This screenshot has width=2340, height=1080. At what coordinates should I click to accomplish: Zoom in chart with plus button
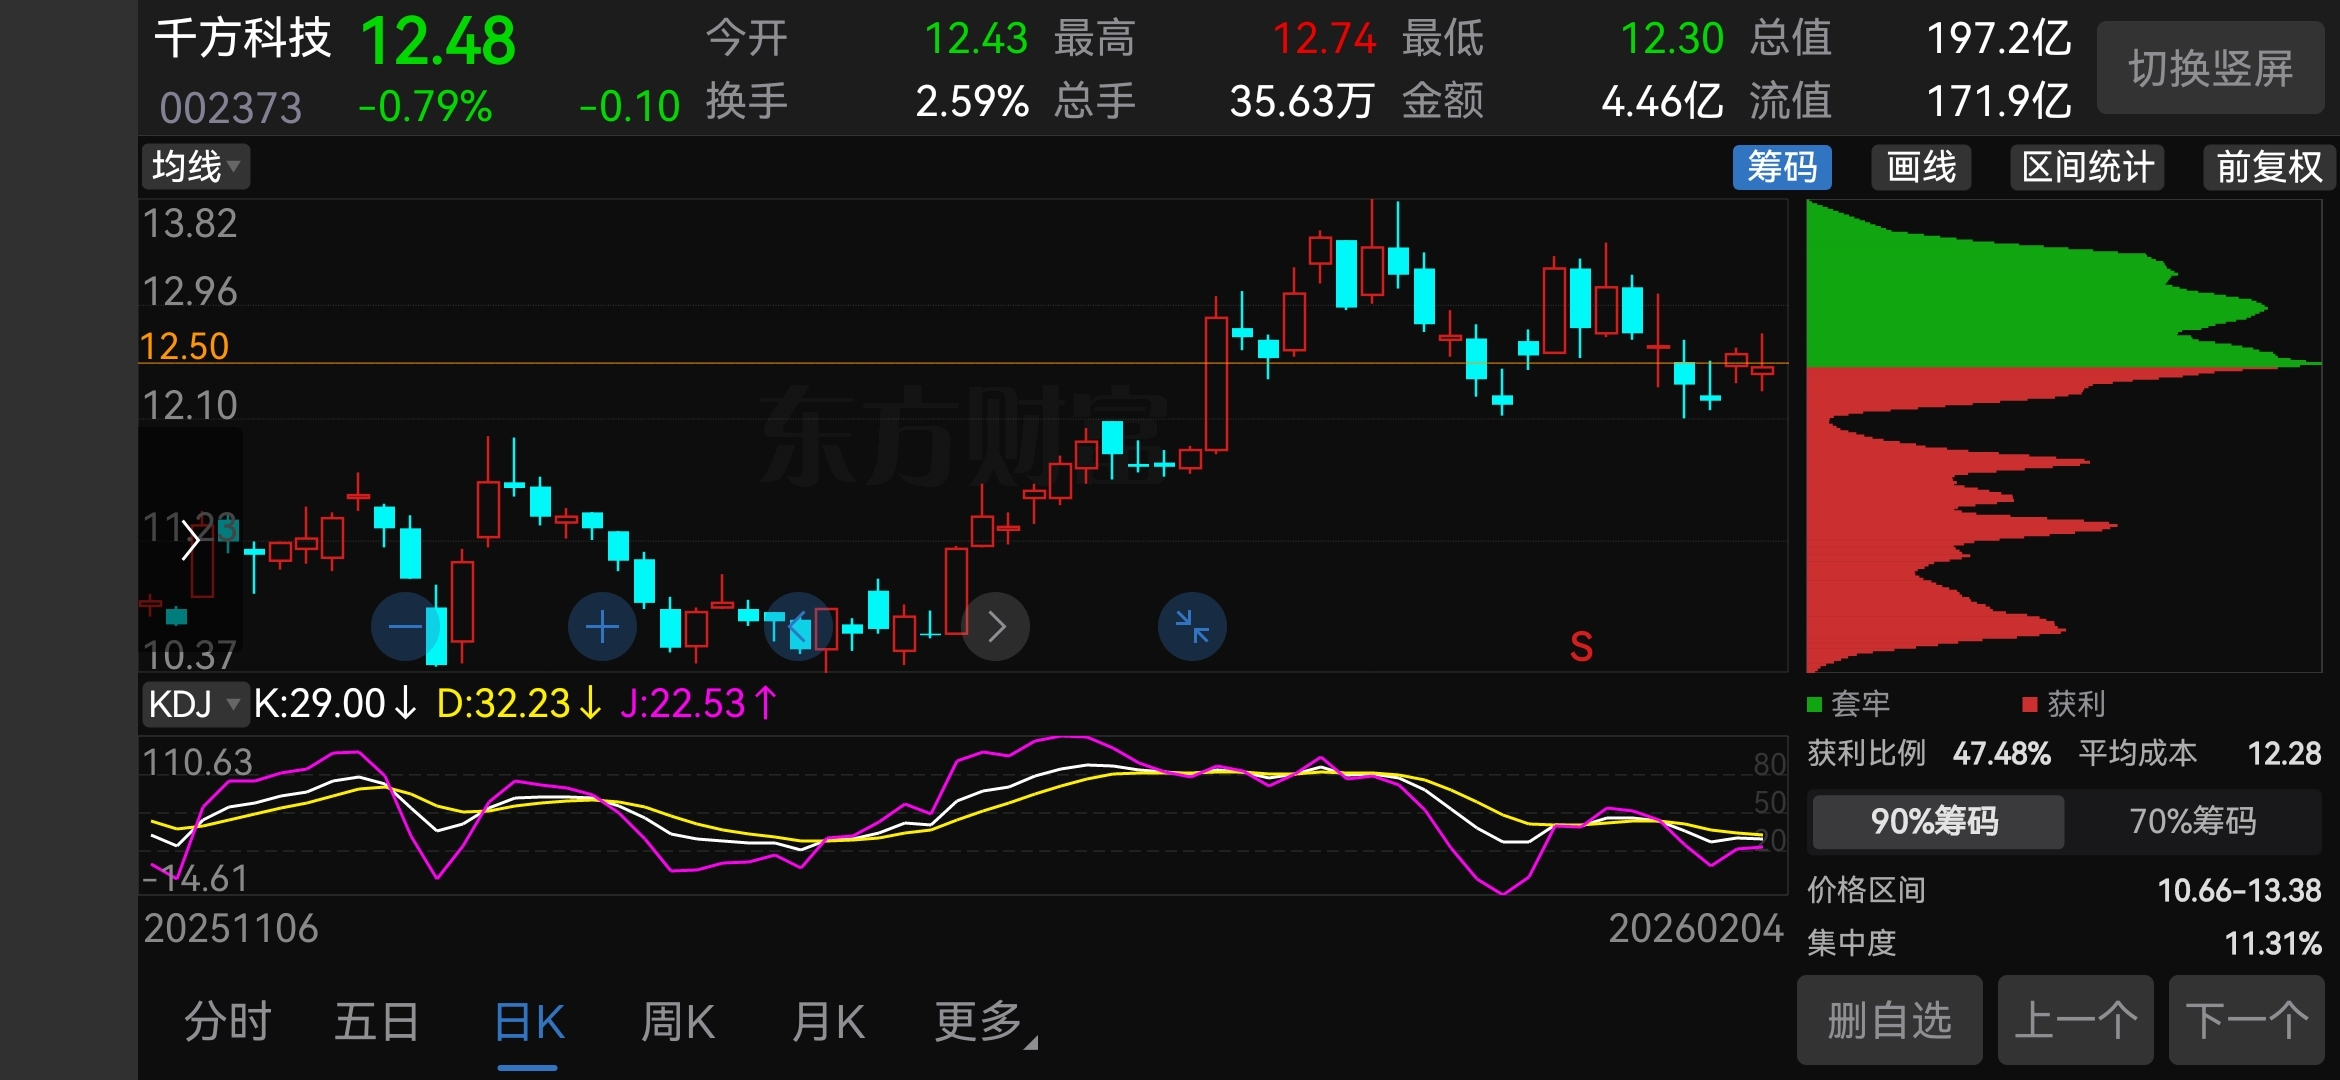click(602, 627)
